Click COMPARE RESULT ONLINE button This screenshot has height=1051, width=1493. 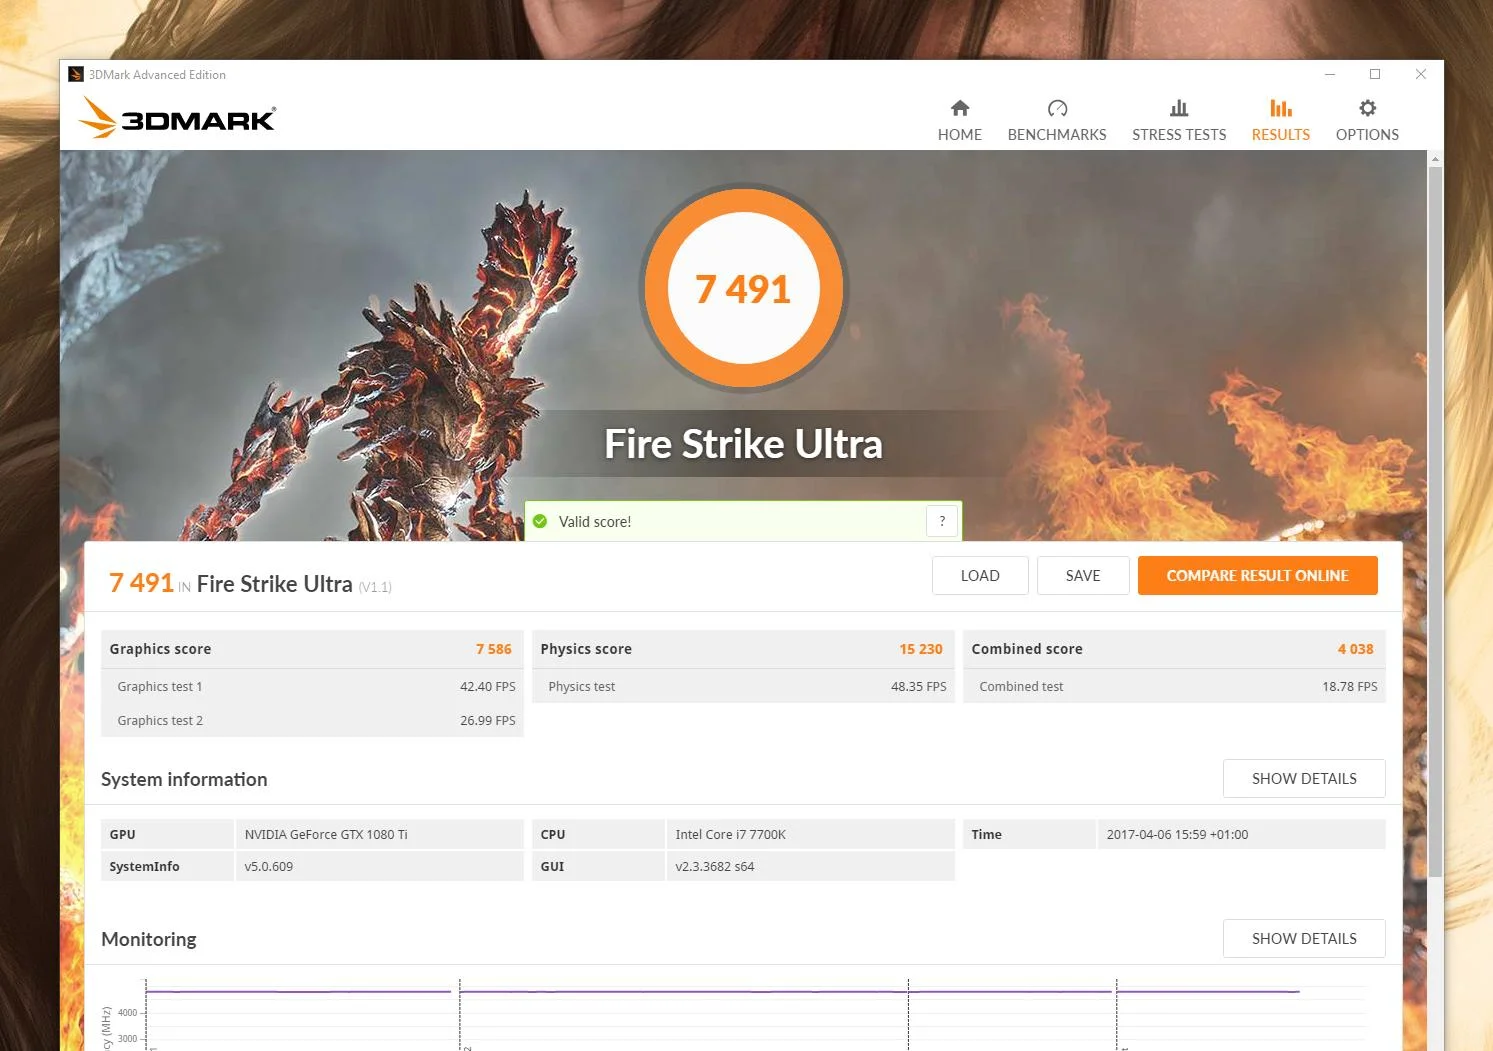coord(1258,576)
